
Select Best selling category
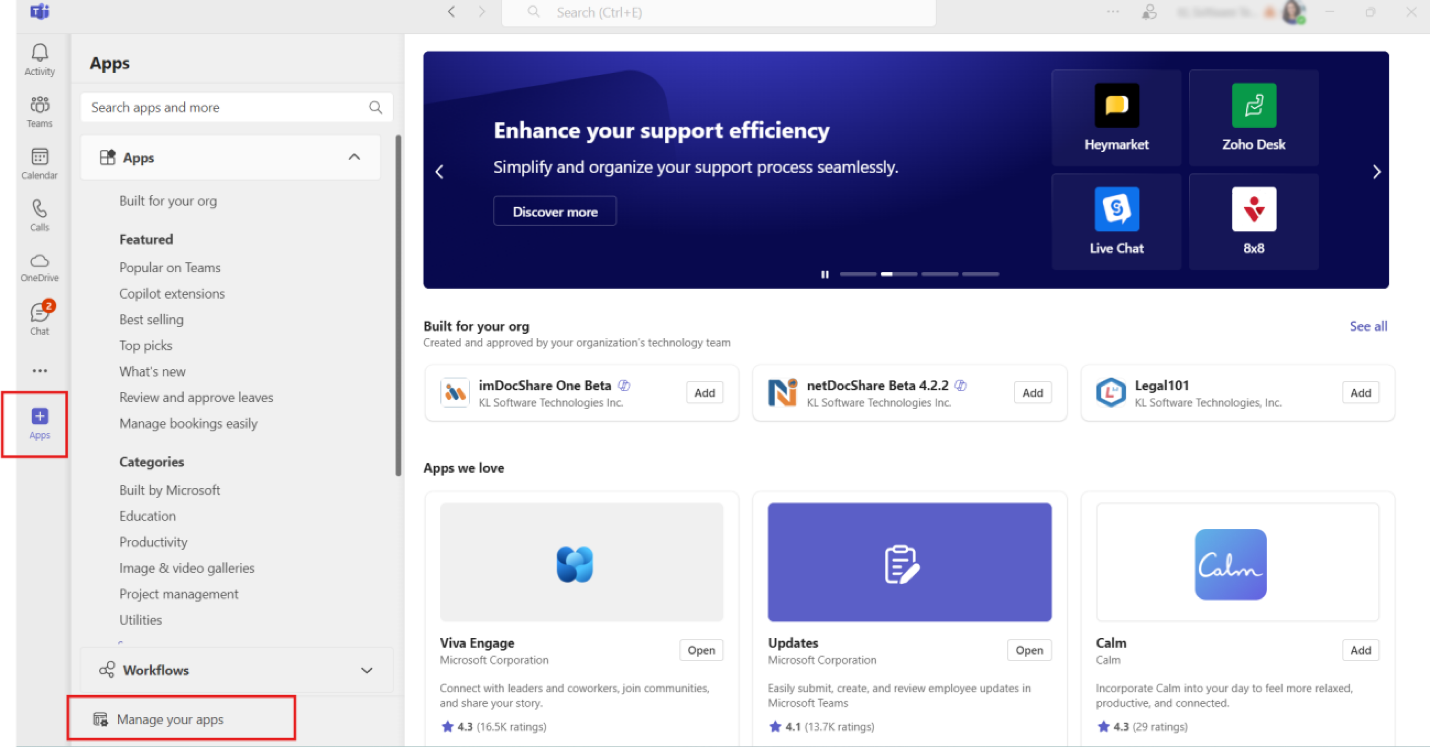click(151, 320)
